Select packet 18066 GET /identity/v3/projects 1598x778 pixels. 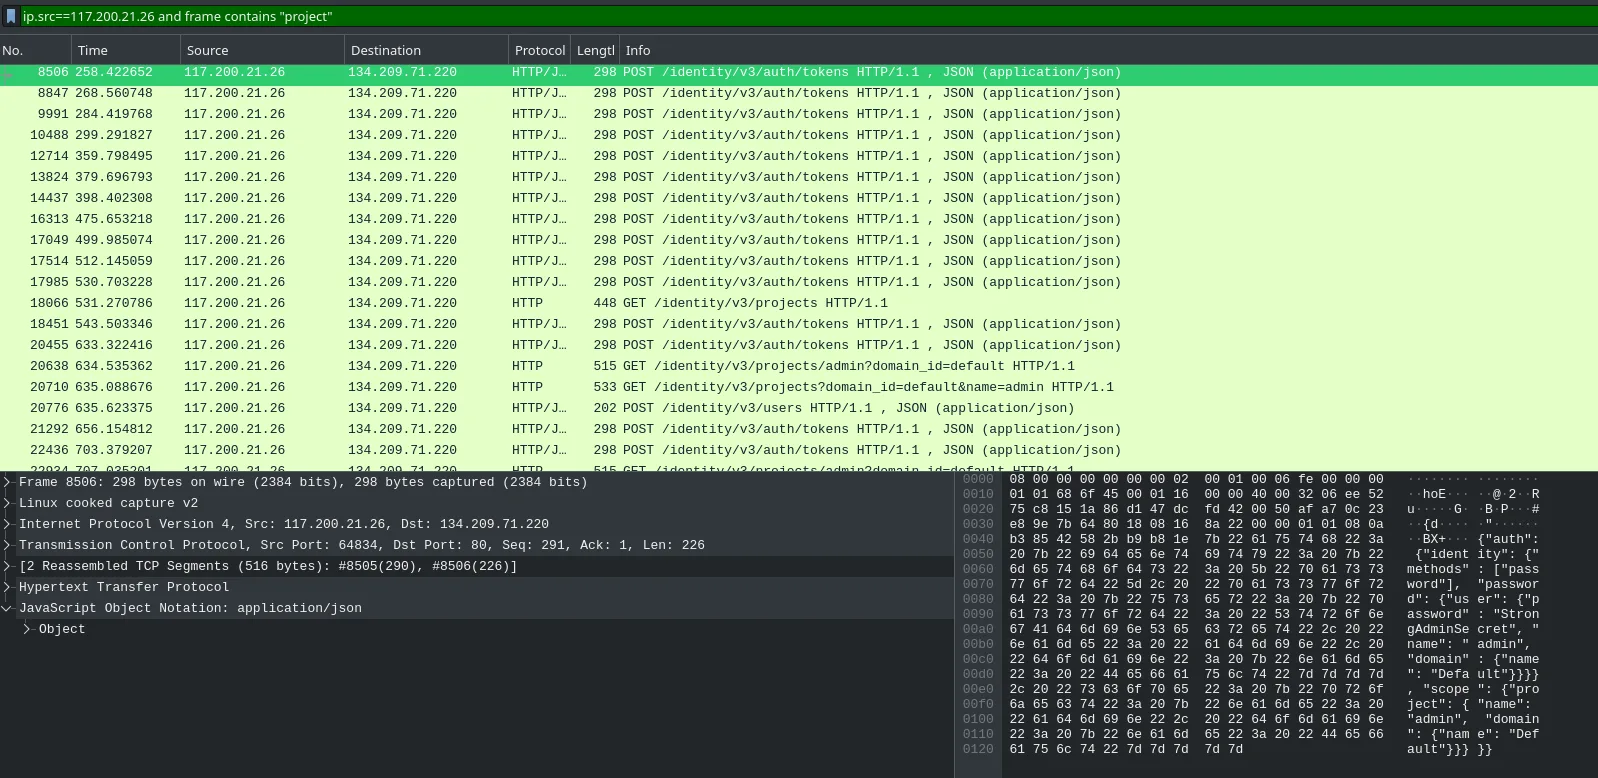[x=799, y=303]
